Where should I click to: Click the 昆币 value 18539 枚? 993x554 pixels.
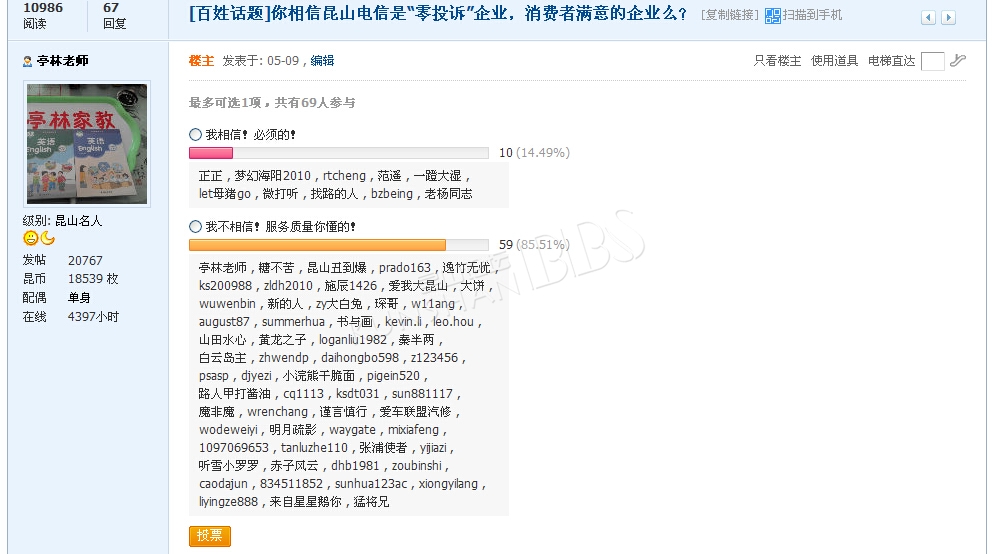(93, 279)
